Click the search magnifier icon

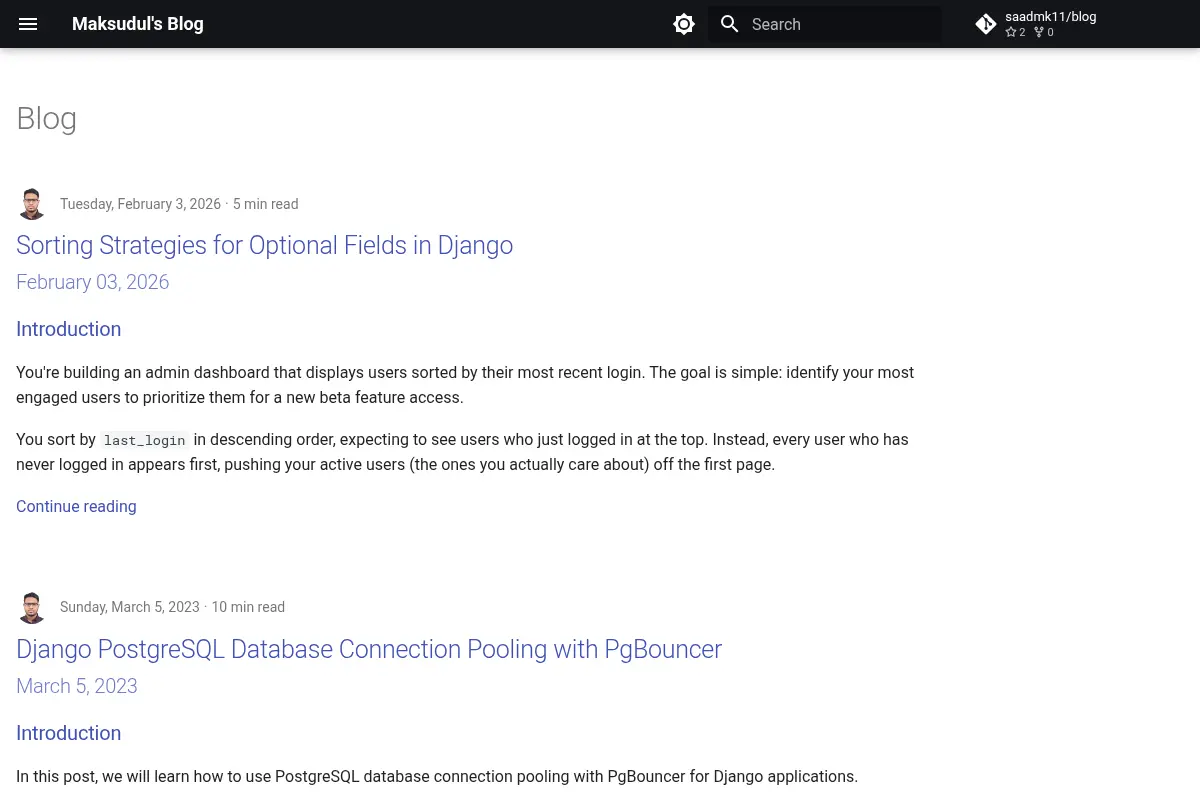pos(730,24)
